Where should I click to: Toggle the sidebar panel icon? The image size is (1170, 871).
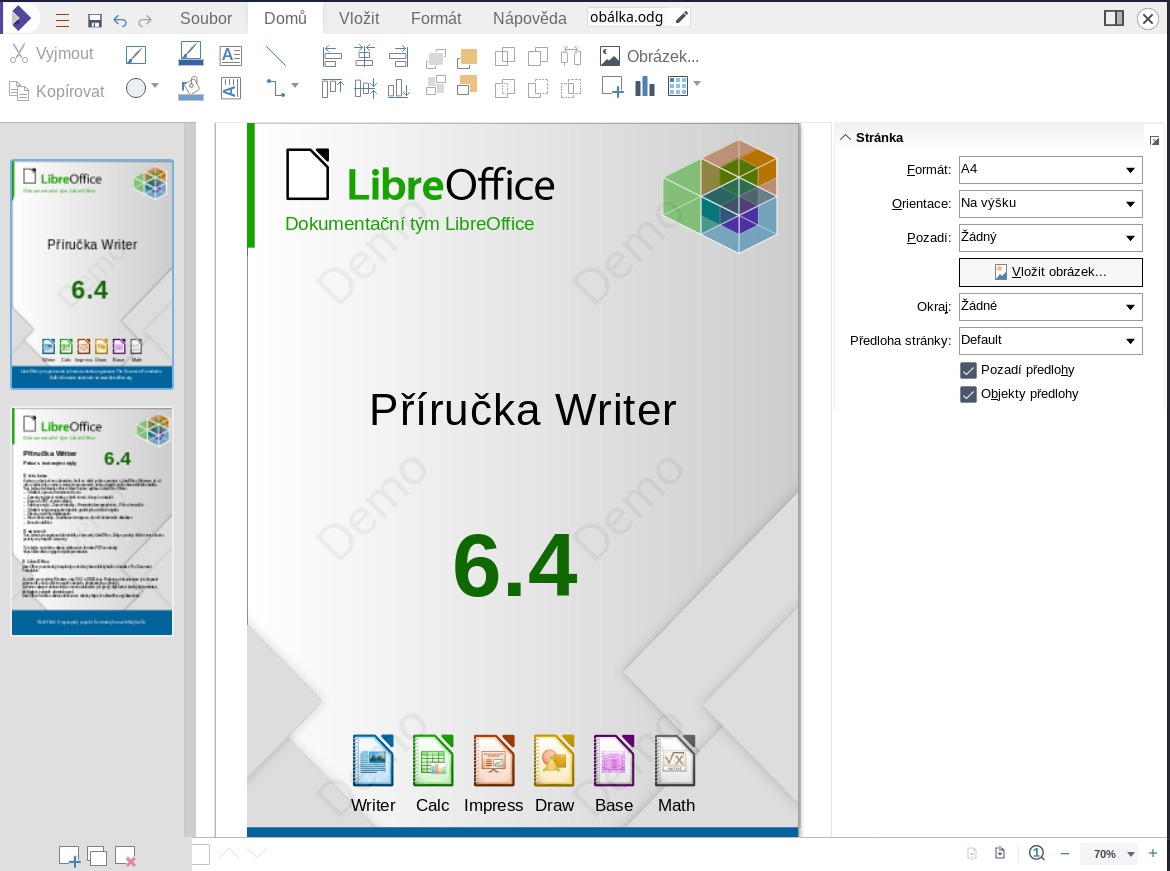tap(1114, 18)
